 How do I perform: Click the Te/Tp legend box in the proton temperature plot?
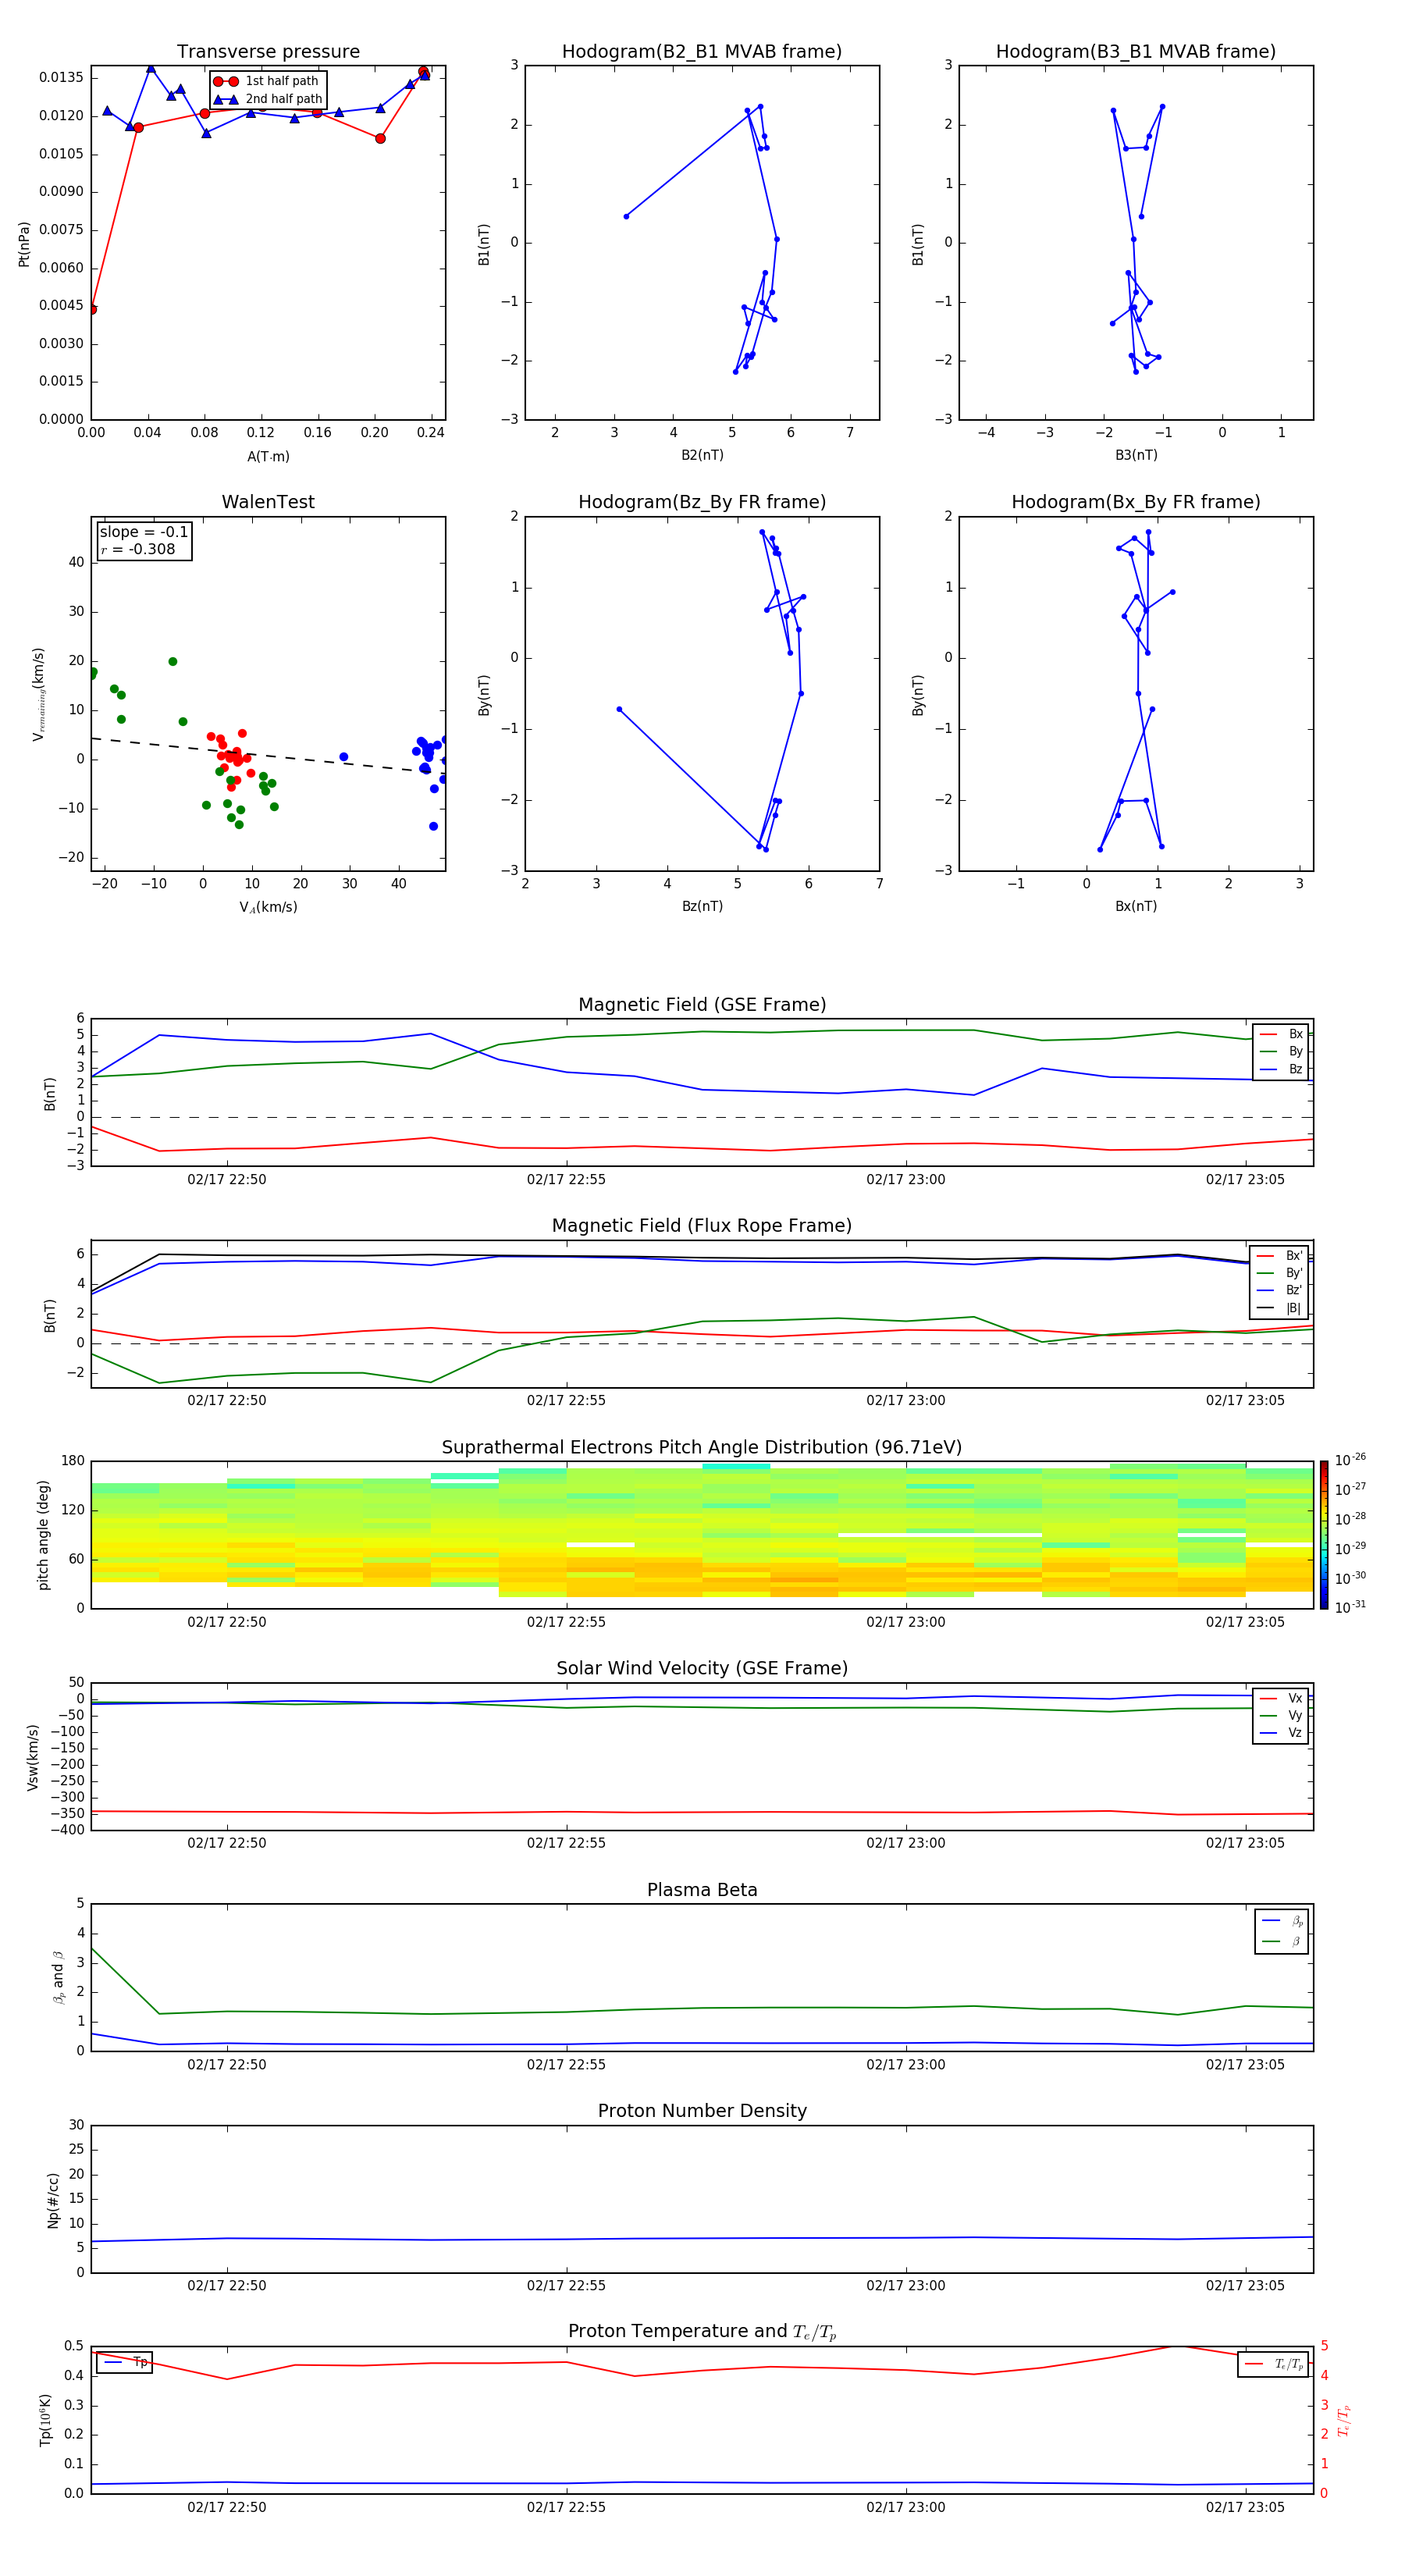[x=1273, y=2365]
